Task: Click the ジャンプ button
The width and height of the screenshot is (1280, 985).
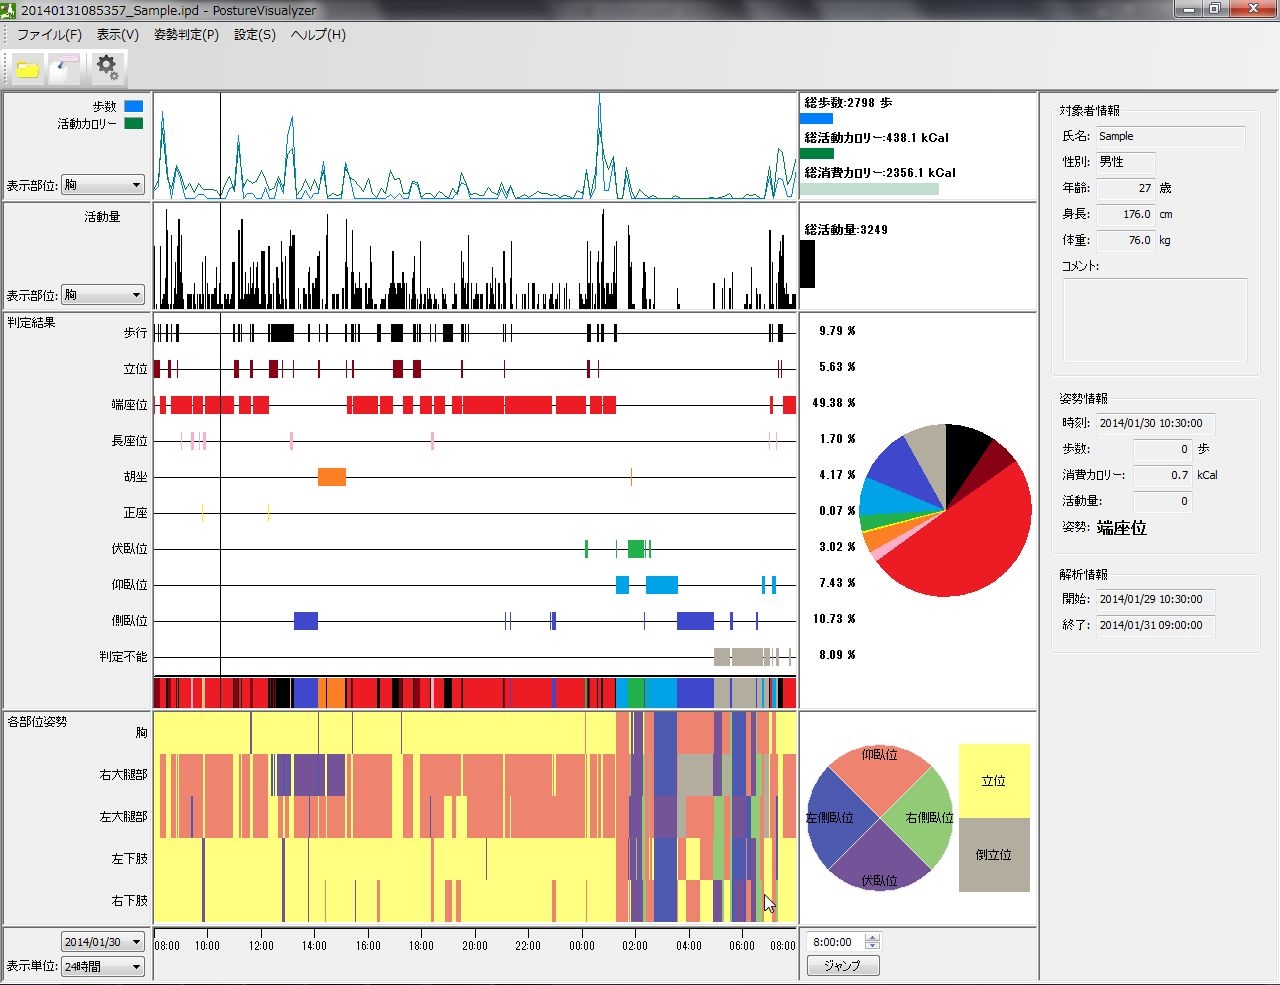Action: [842, 965]
